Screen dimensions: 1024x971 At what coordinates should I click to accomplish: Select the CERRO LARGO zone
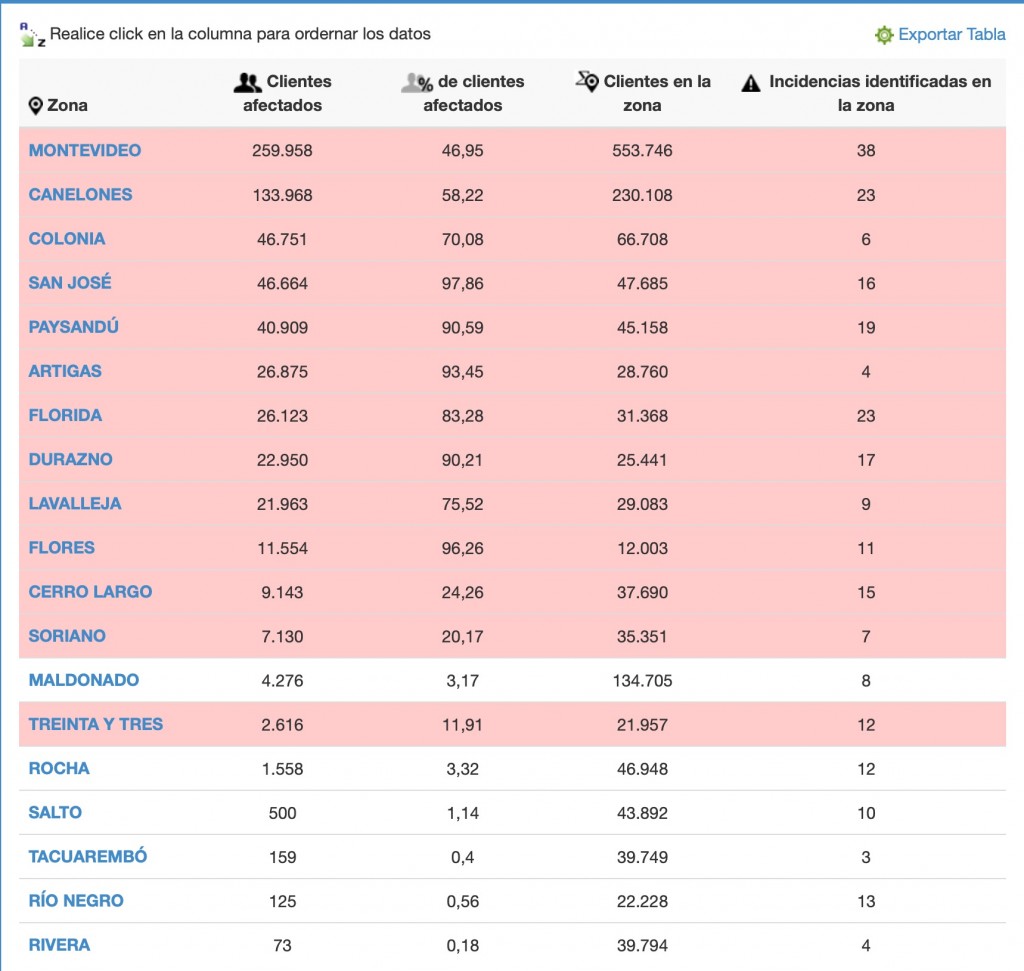point(90,592)
